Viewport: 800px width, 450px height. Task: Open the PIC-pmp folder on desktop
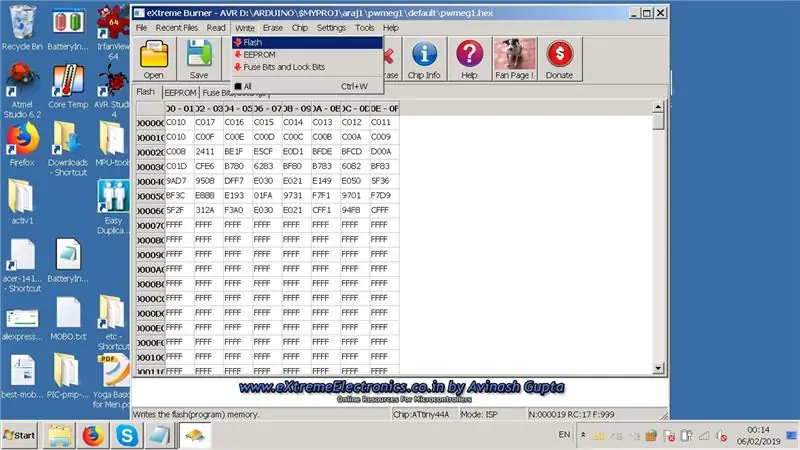(x=68, y=377)
